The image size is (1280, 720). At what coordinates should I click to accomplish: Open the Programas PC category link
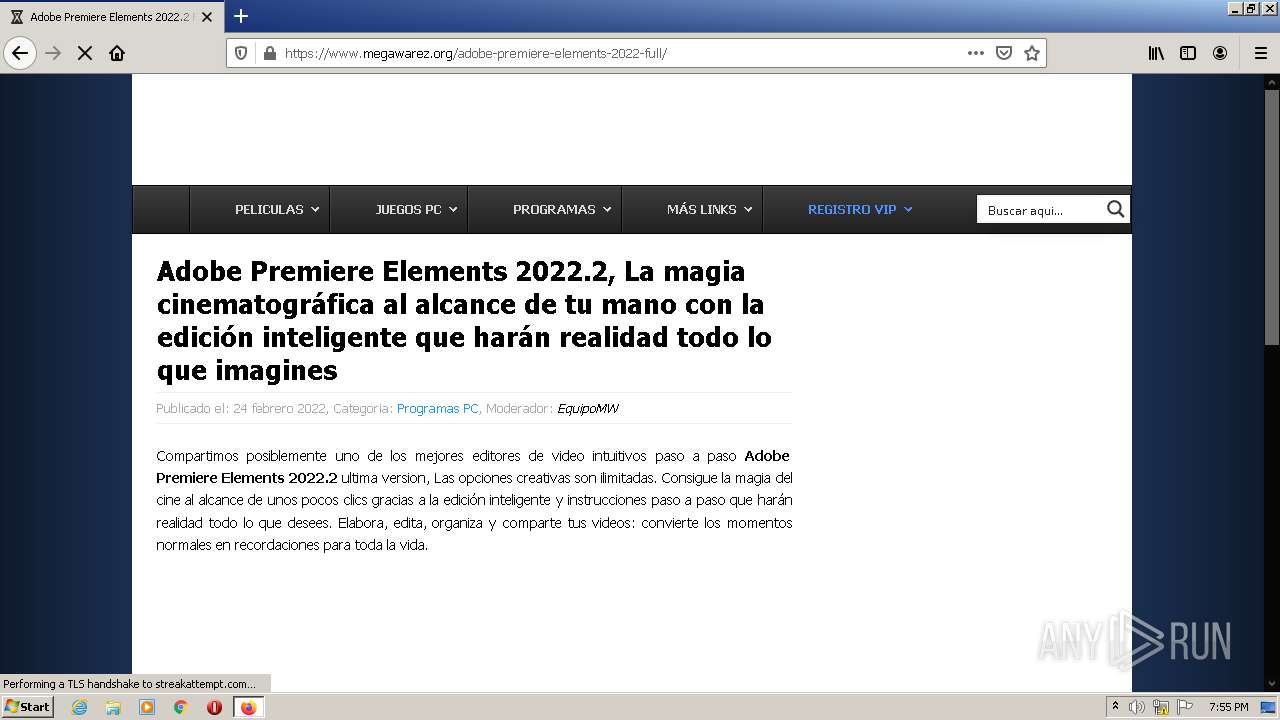click(x=437, y=408)
